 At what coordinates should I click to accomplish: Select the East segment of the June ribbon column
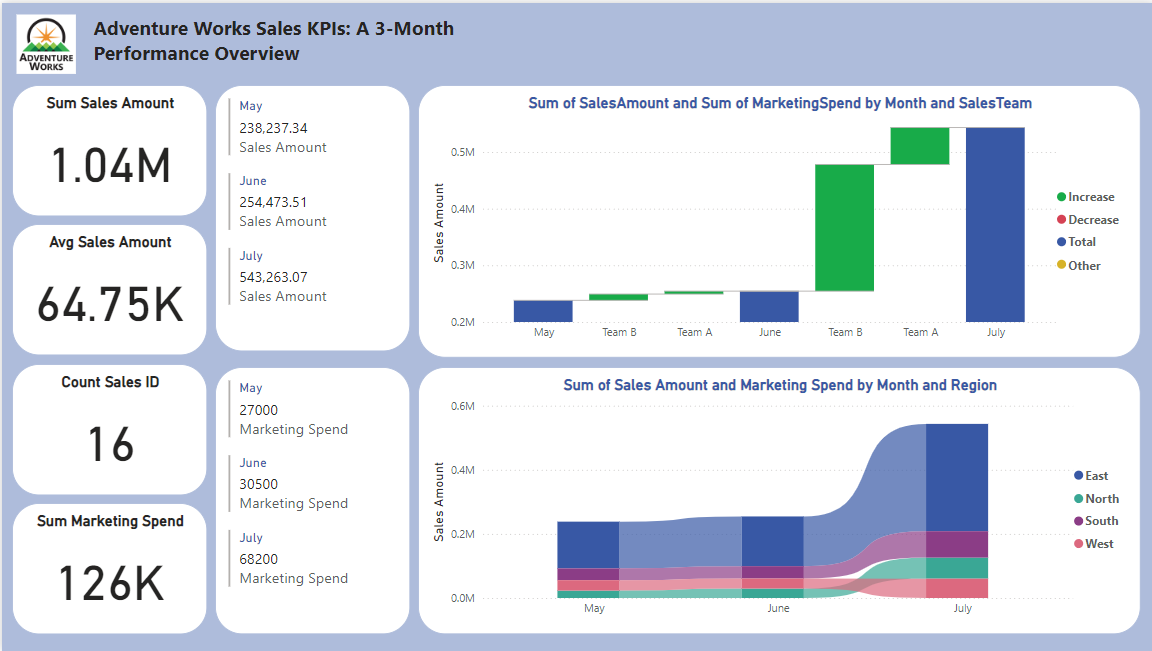click(772, 542)
